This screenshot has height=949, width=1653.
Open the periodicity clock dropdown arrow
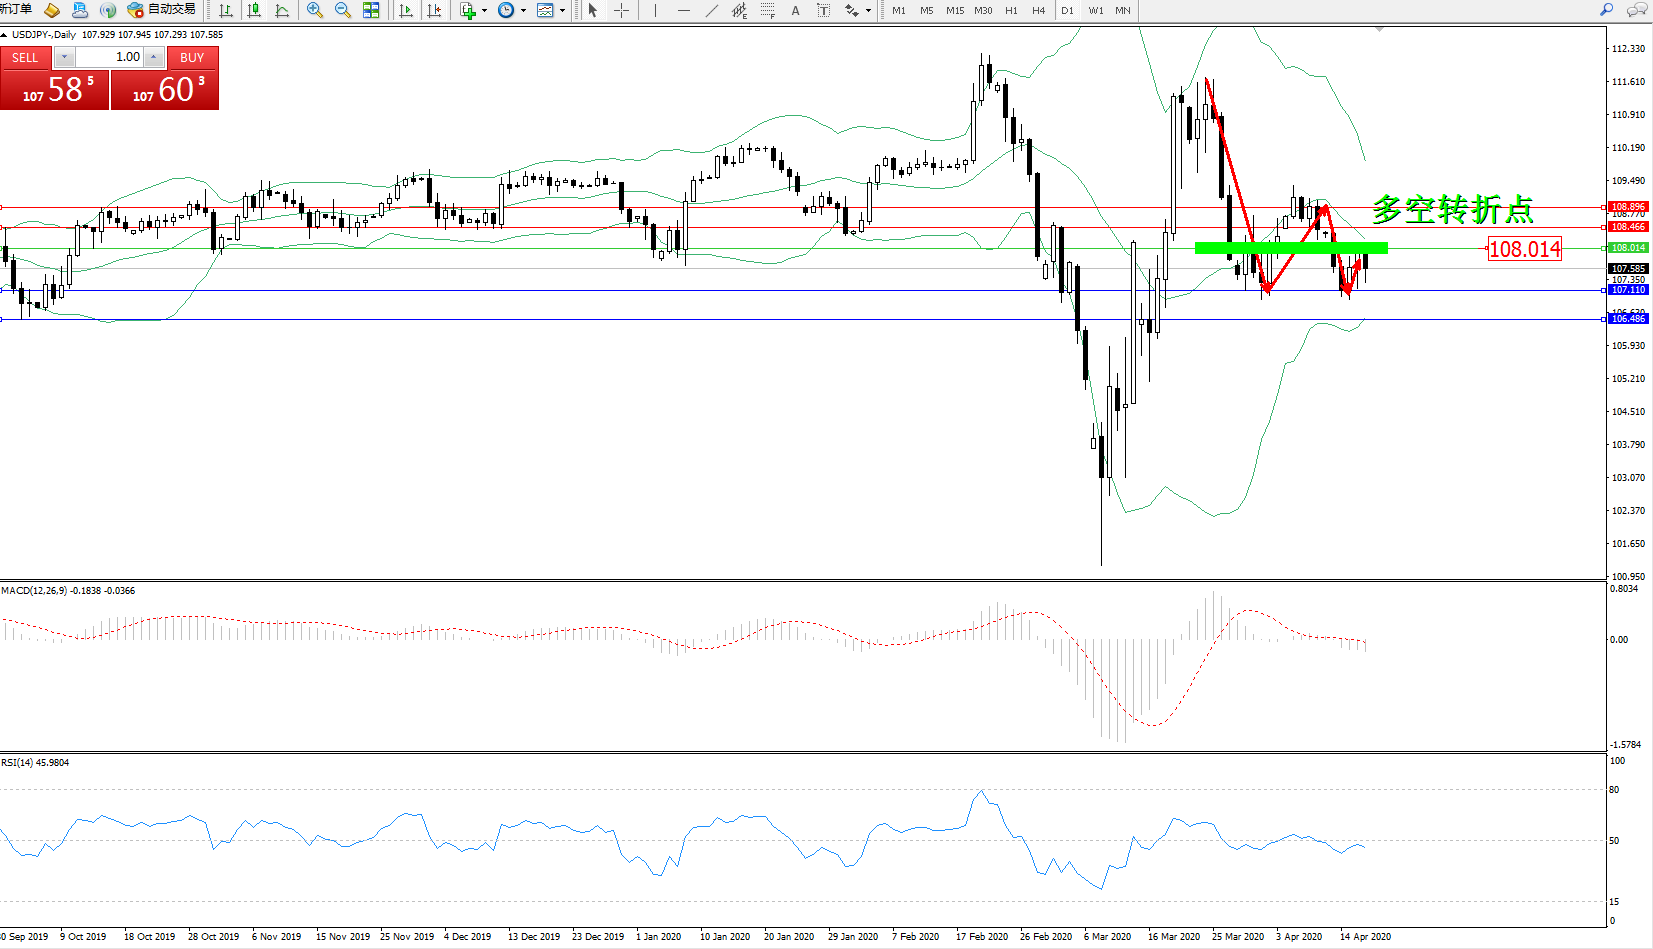click(x=523, y=10)
